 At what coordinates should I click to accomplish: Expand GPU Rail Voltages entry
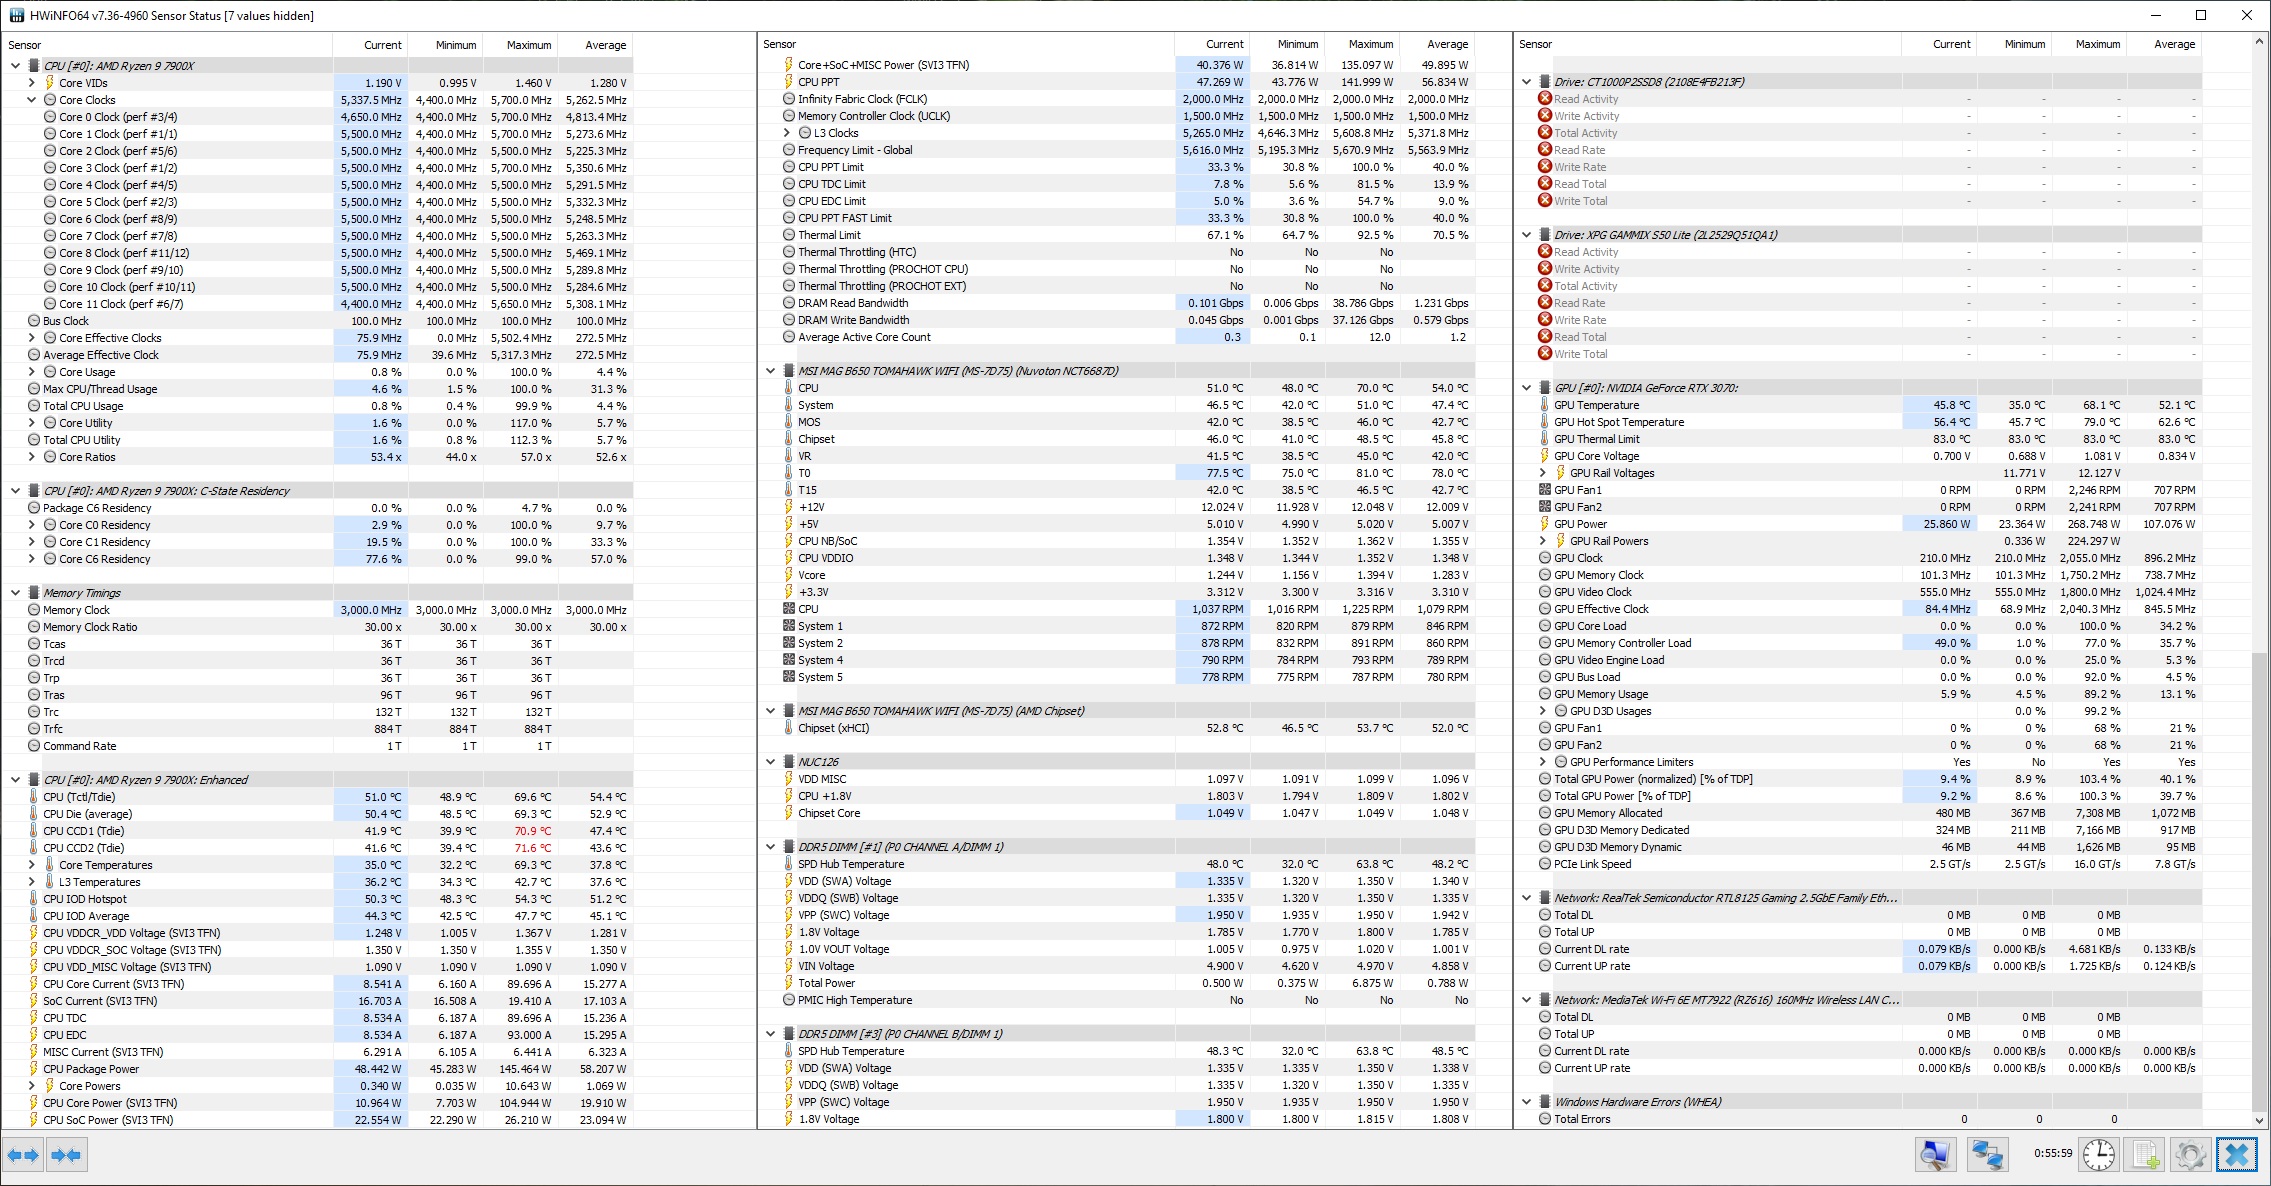1543,473
